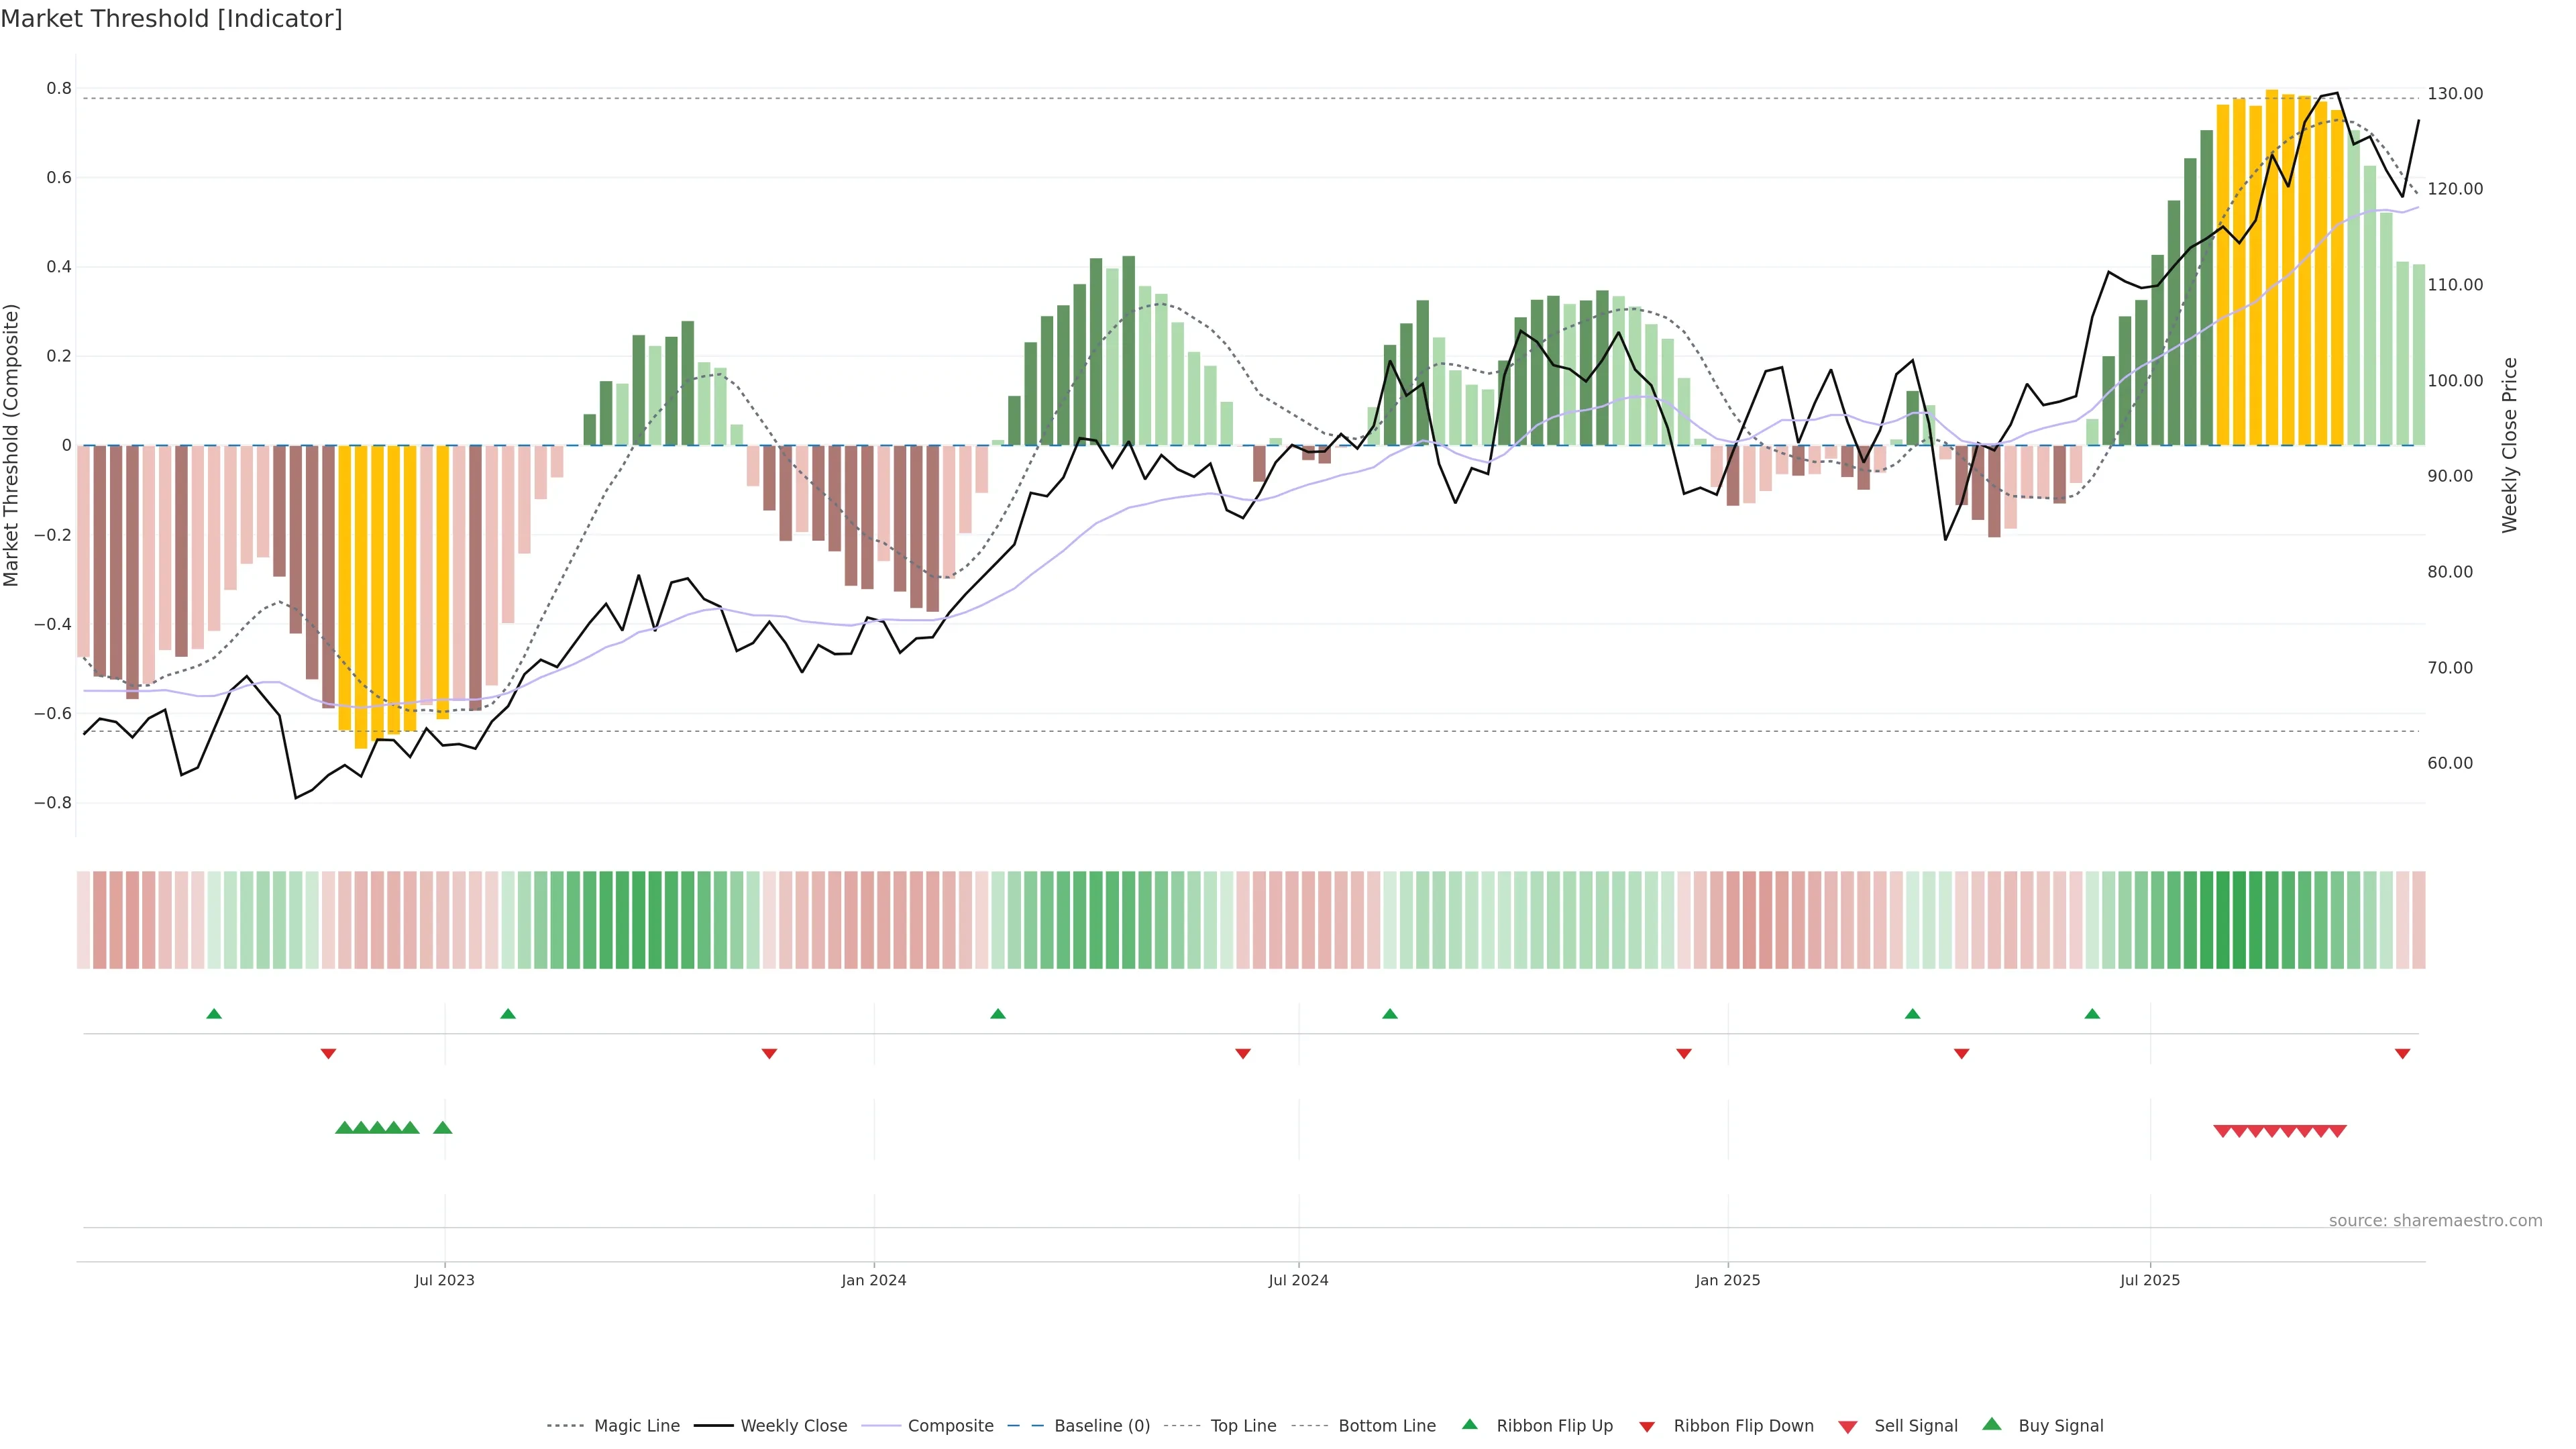Viewport: 2576px width, 1449px height.
Task: Click Ribbon Flip Up legend triangle icon
Action: 1469,1424
